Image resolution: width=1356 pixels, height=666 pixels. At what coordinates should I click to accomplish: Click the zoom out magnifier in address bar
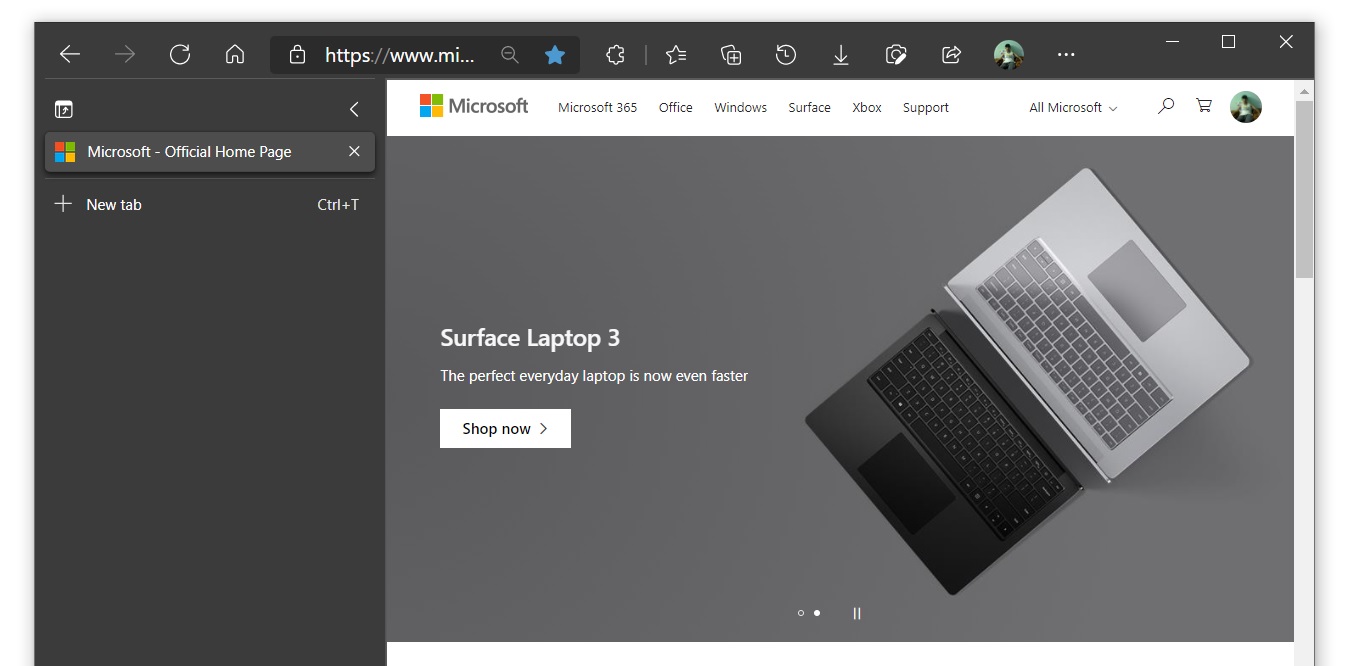click(510, 55)
